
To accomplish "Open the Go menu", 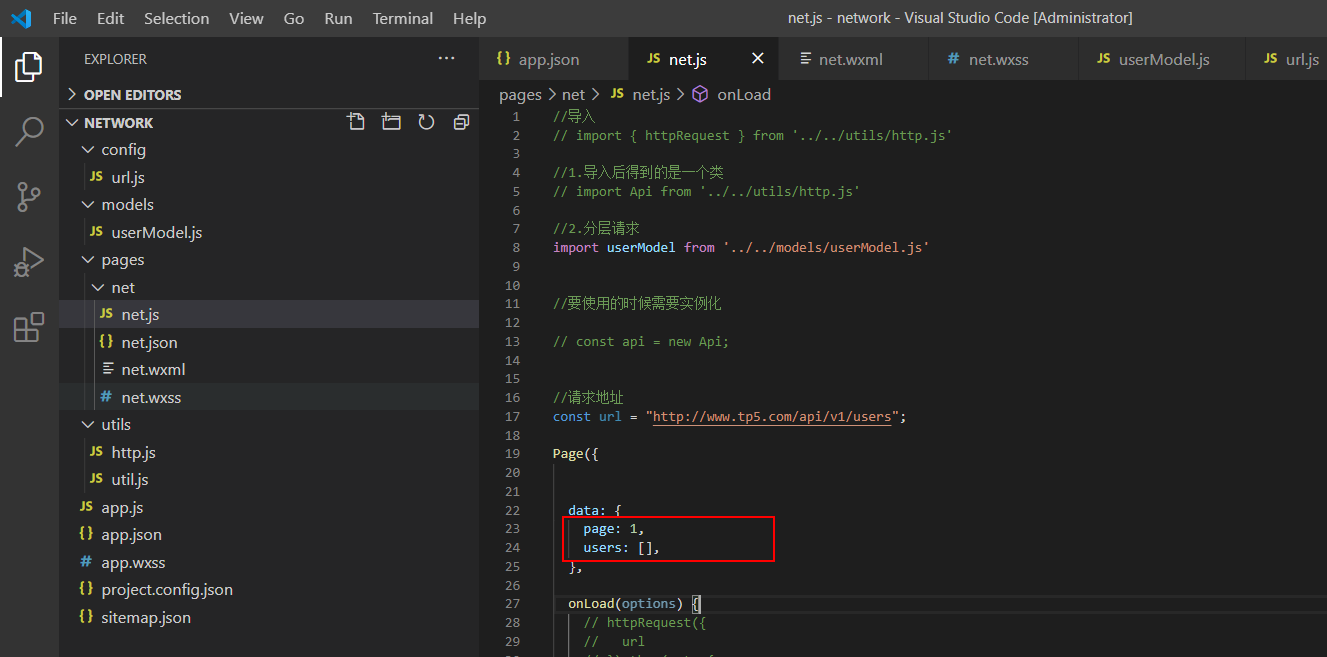I will pyautogui.click(x=294, y=18).
